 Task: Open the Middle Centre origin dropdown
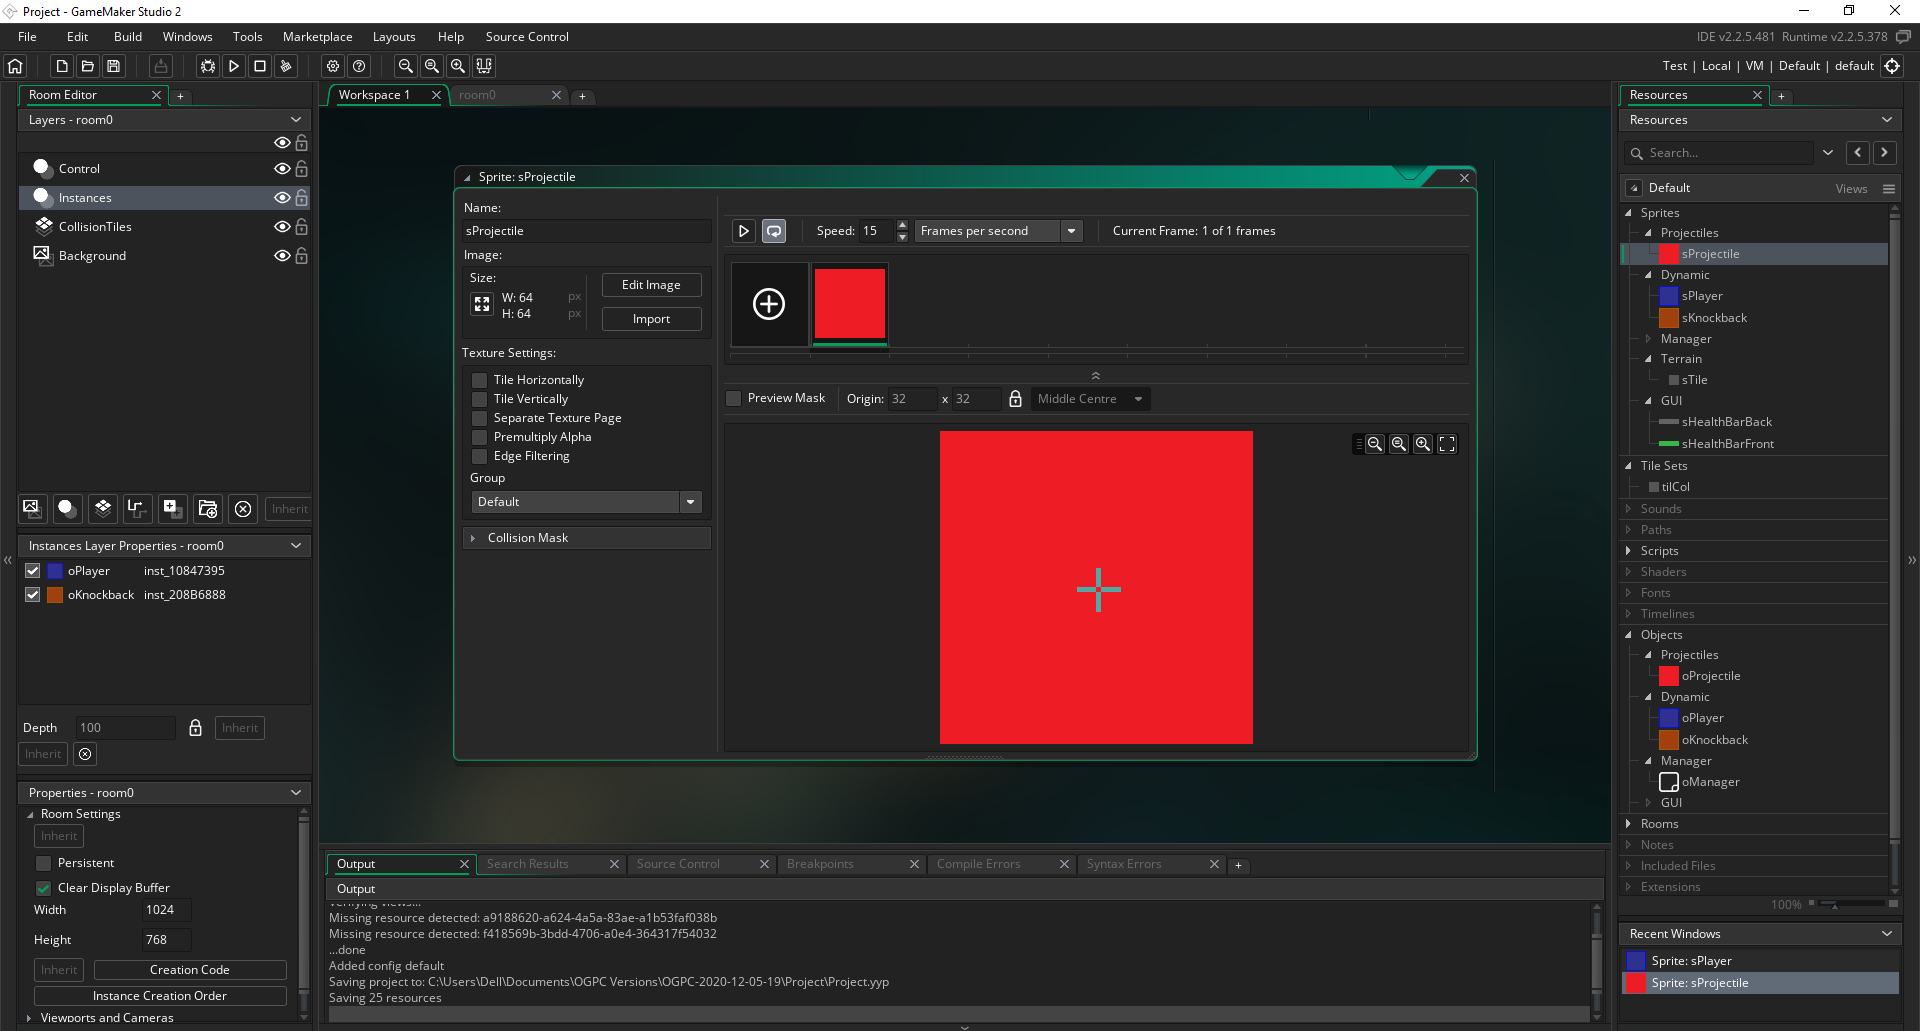pos(1090,399)
